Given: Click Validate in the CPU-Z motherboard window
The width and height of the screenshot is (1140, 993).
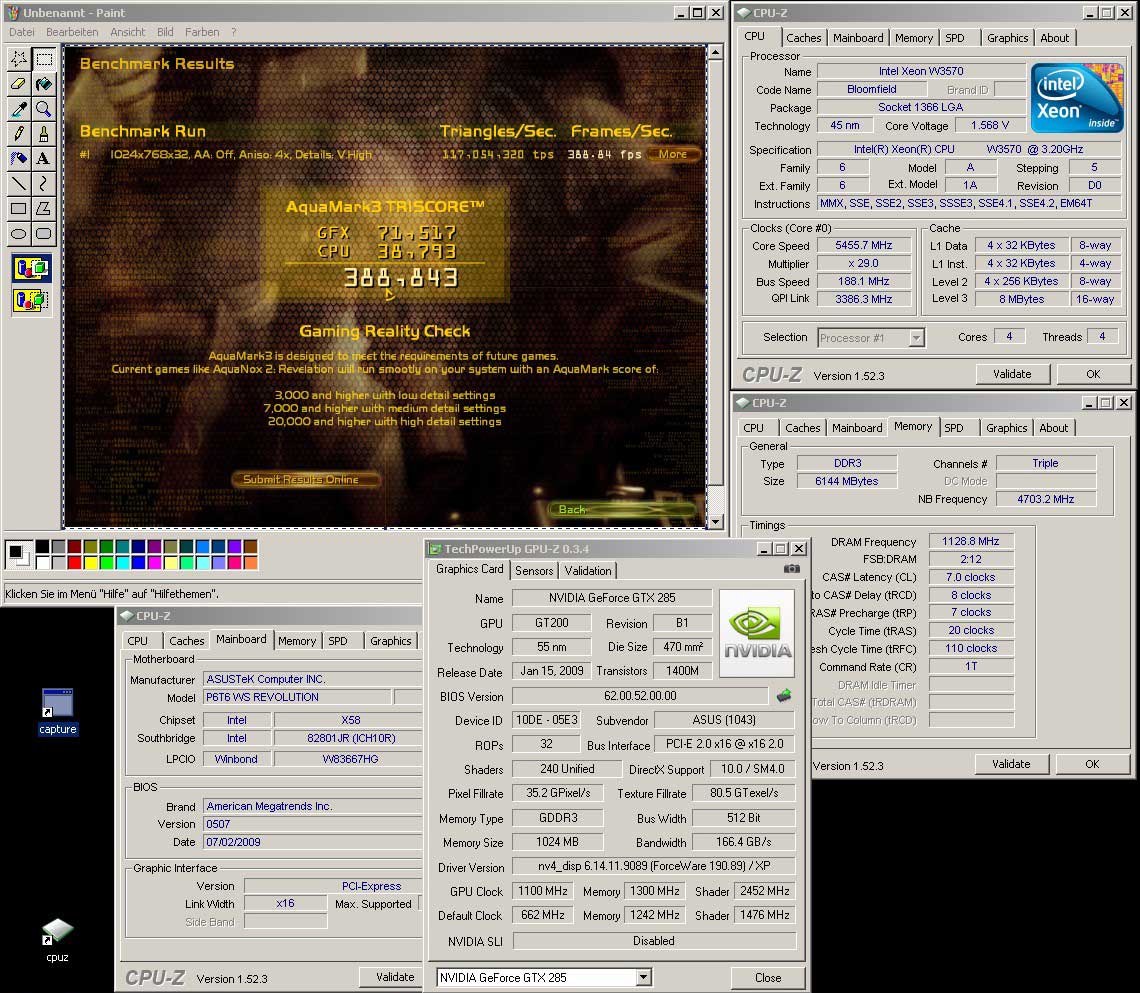Looking at the screenshot, I should 390,977.
